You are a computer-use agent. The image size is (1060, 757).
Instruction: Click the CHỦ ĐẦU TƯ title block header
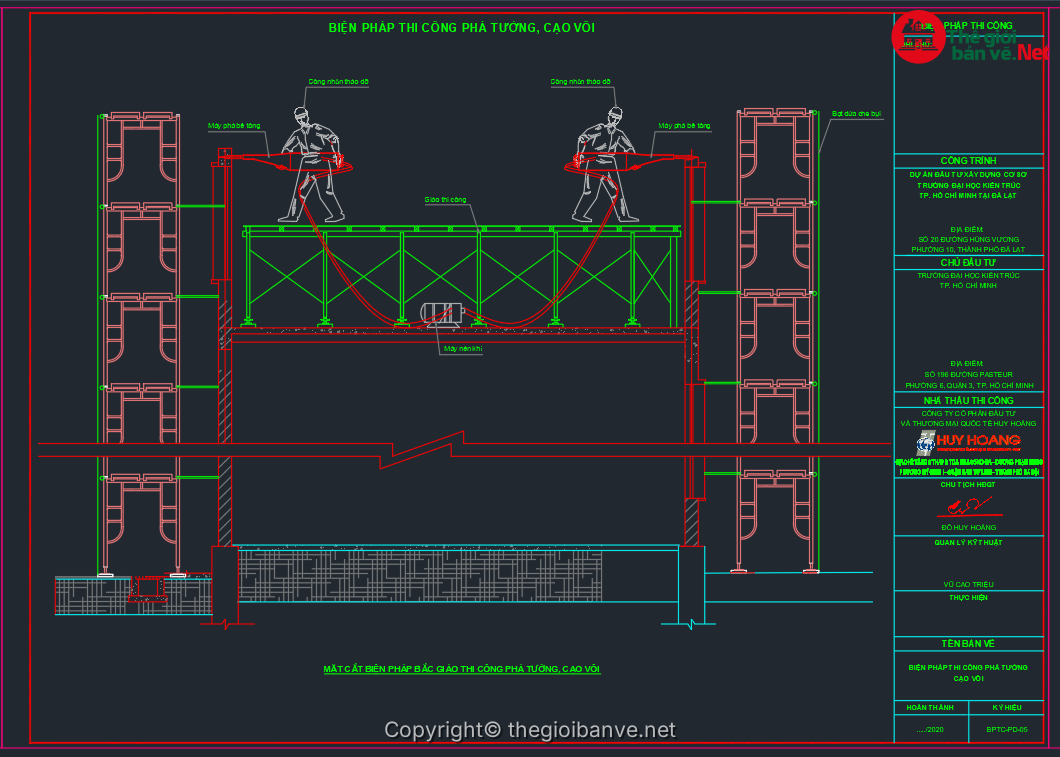968,262
